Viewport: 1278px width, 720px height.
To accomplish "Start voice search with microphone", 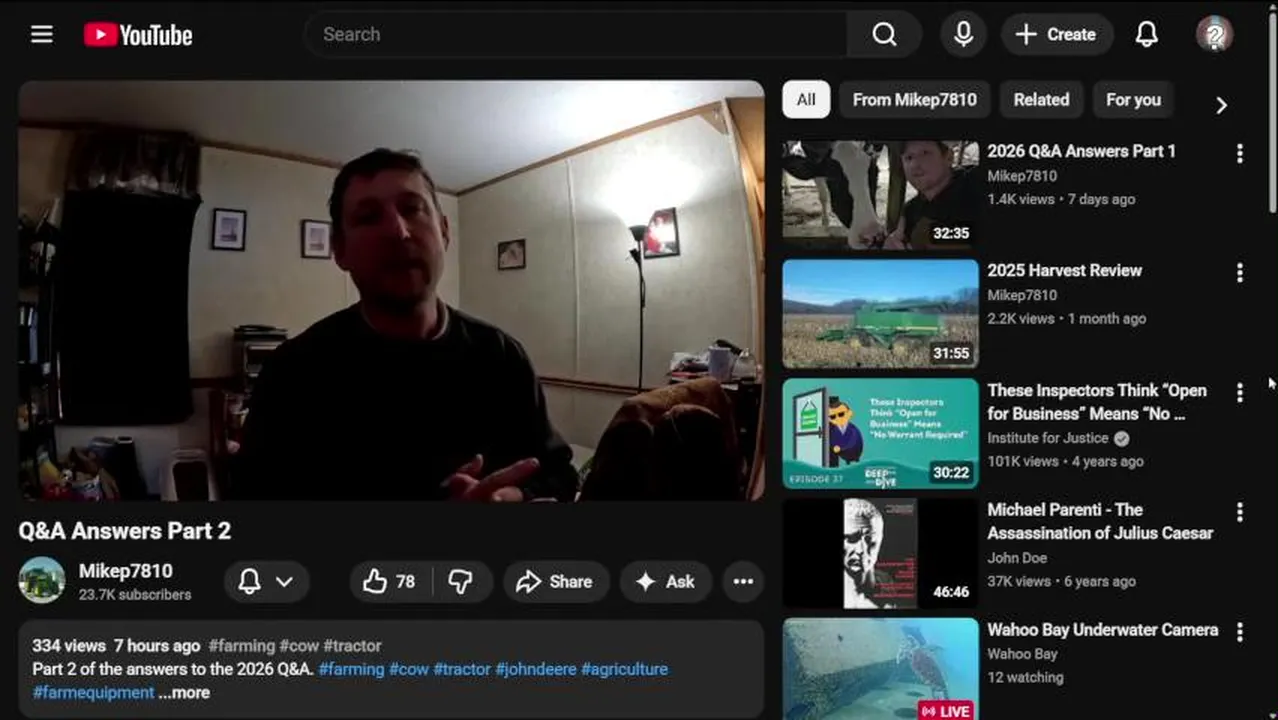I will pos(963,34).
